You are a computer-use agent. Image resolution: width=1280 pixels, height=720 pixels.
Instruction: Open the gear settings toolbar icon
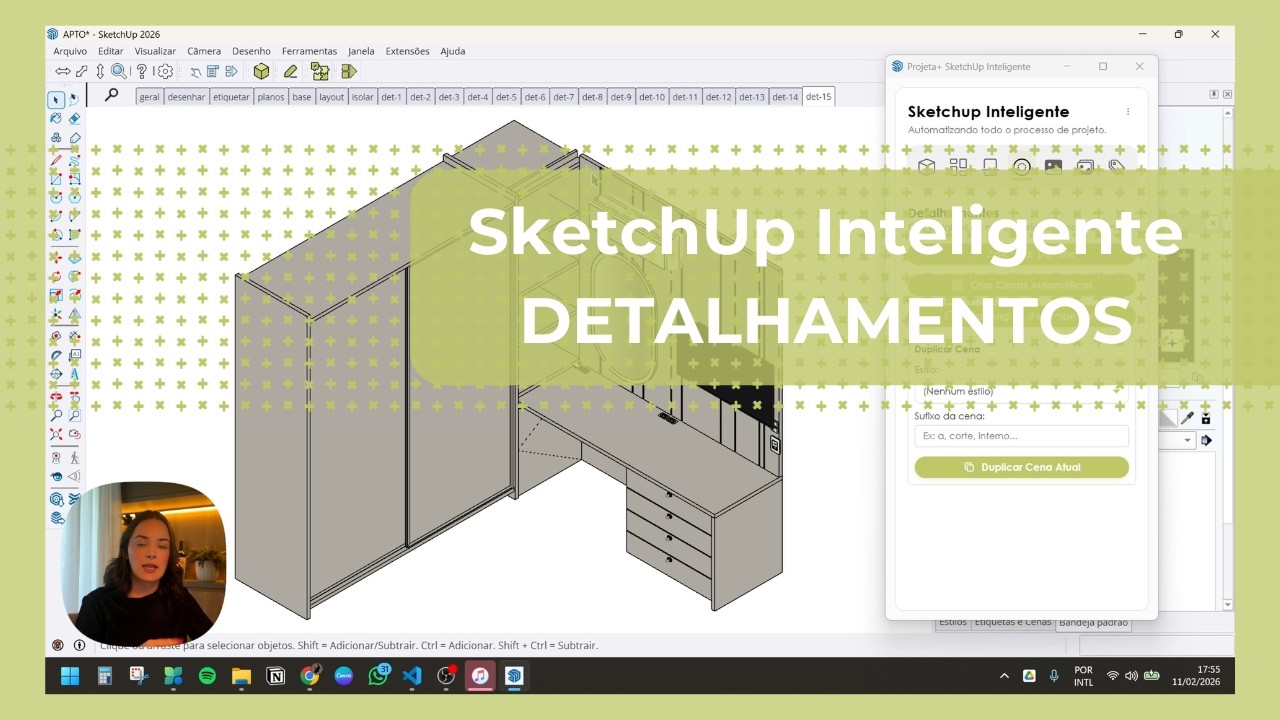(x=165, y=71)
